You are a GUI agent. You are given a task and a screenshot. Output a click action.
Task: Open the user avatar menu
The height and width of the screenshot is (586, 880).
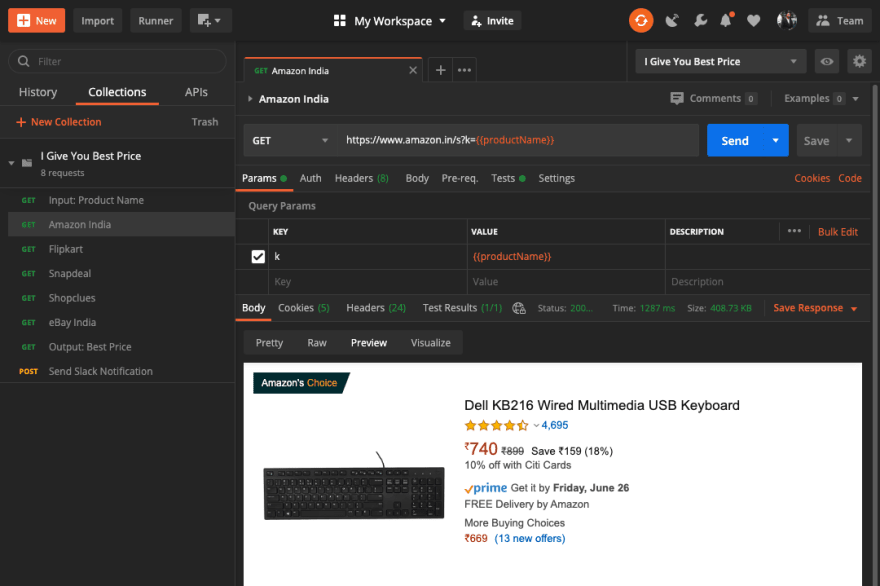tap(787, 21)
